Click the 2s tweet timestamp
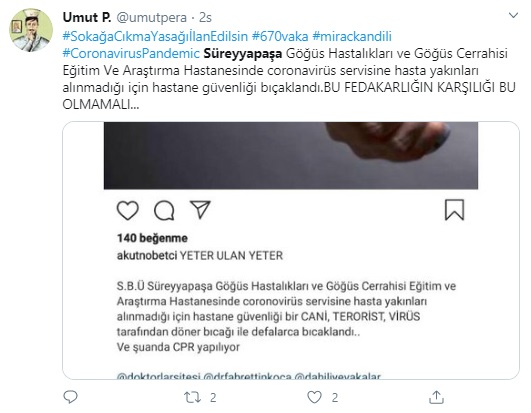531x413 pixels. 205,18
